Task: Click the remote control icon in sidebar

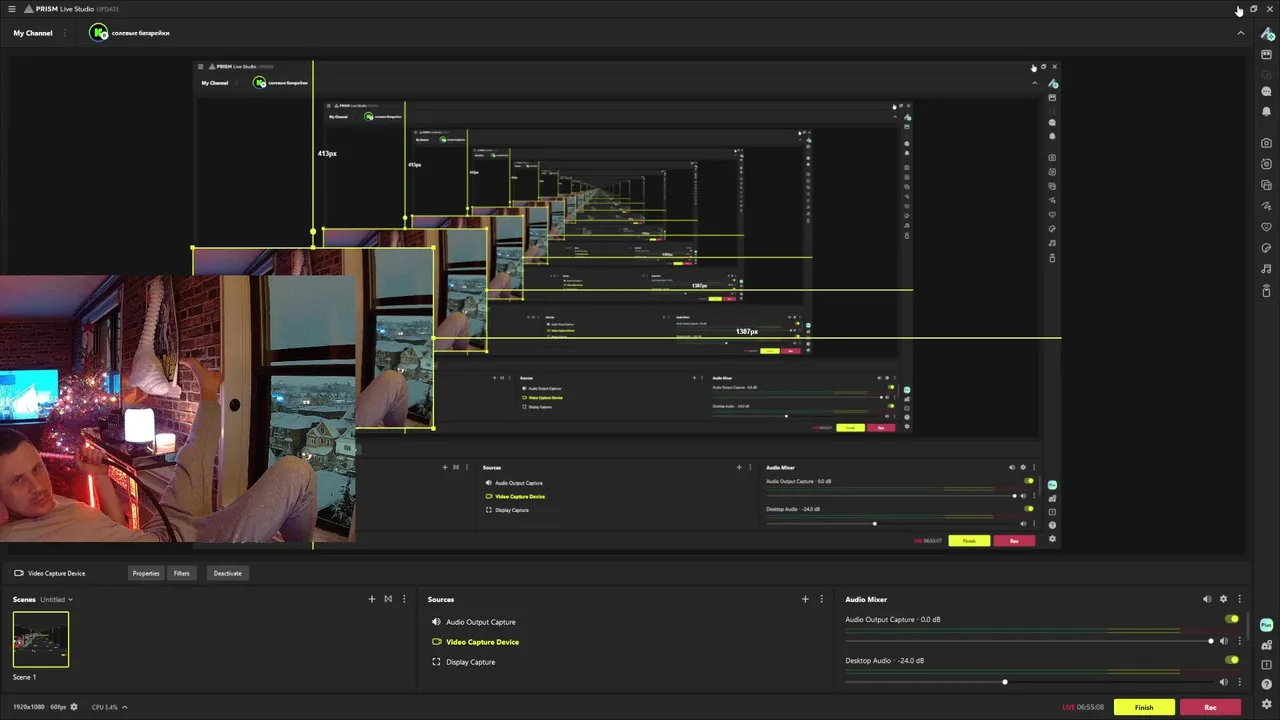Action: tap(1266, 291)
